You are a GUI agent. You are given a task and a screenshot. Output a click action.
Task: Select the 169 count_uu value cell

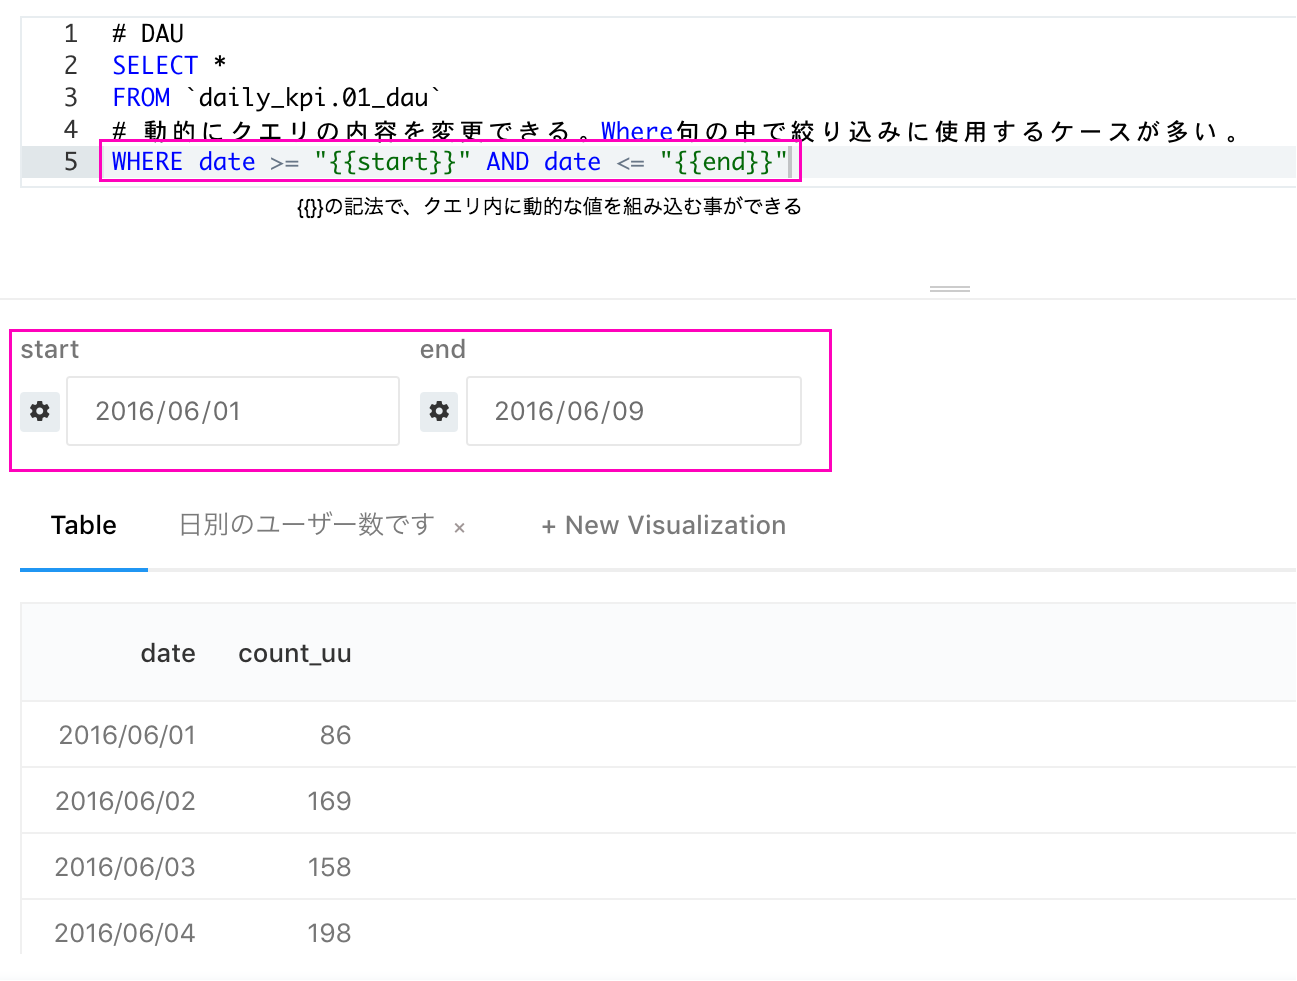point(329,801)
